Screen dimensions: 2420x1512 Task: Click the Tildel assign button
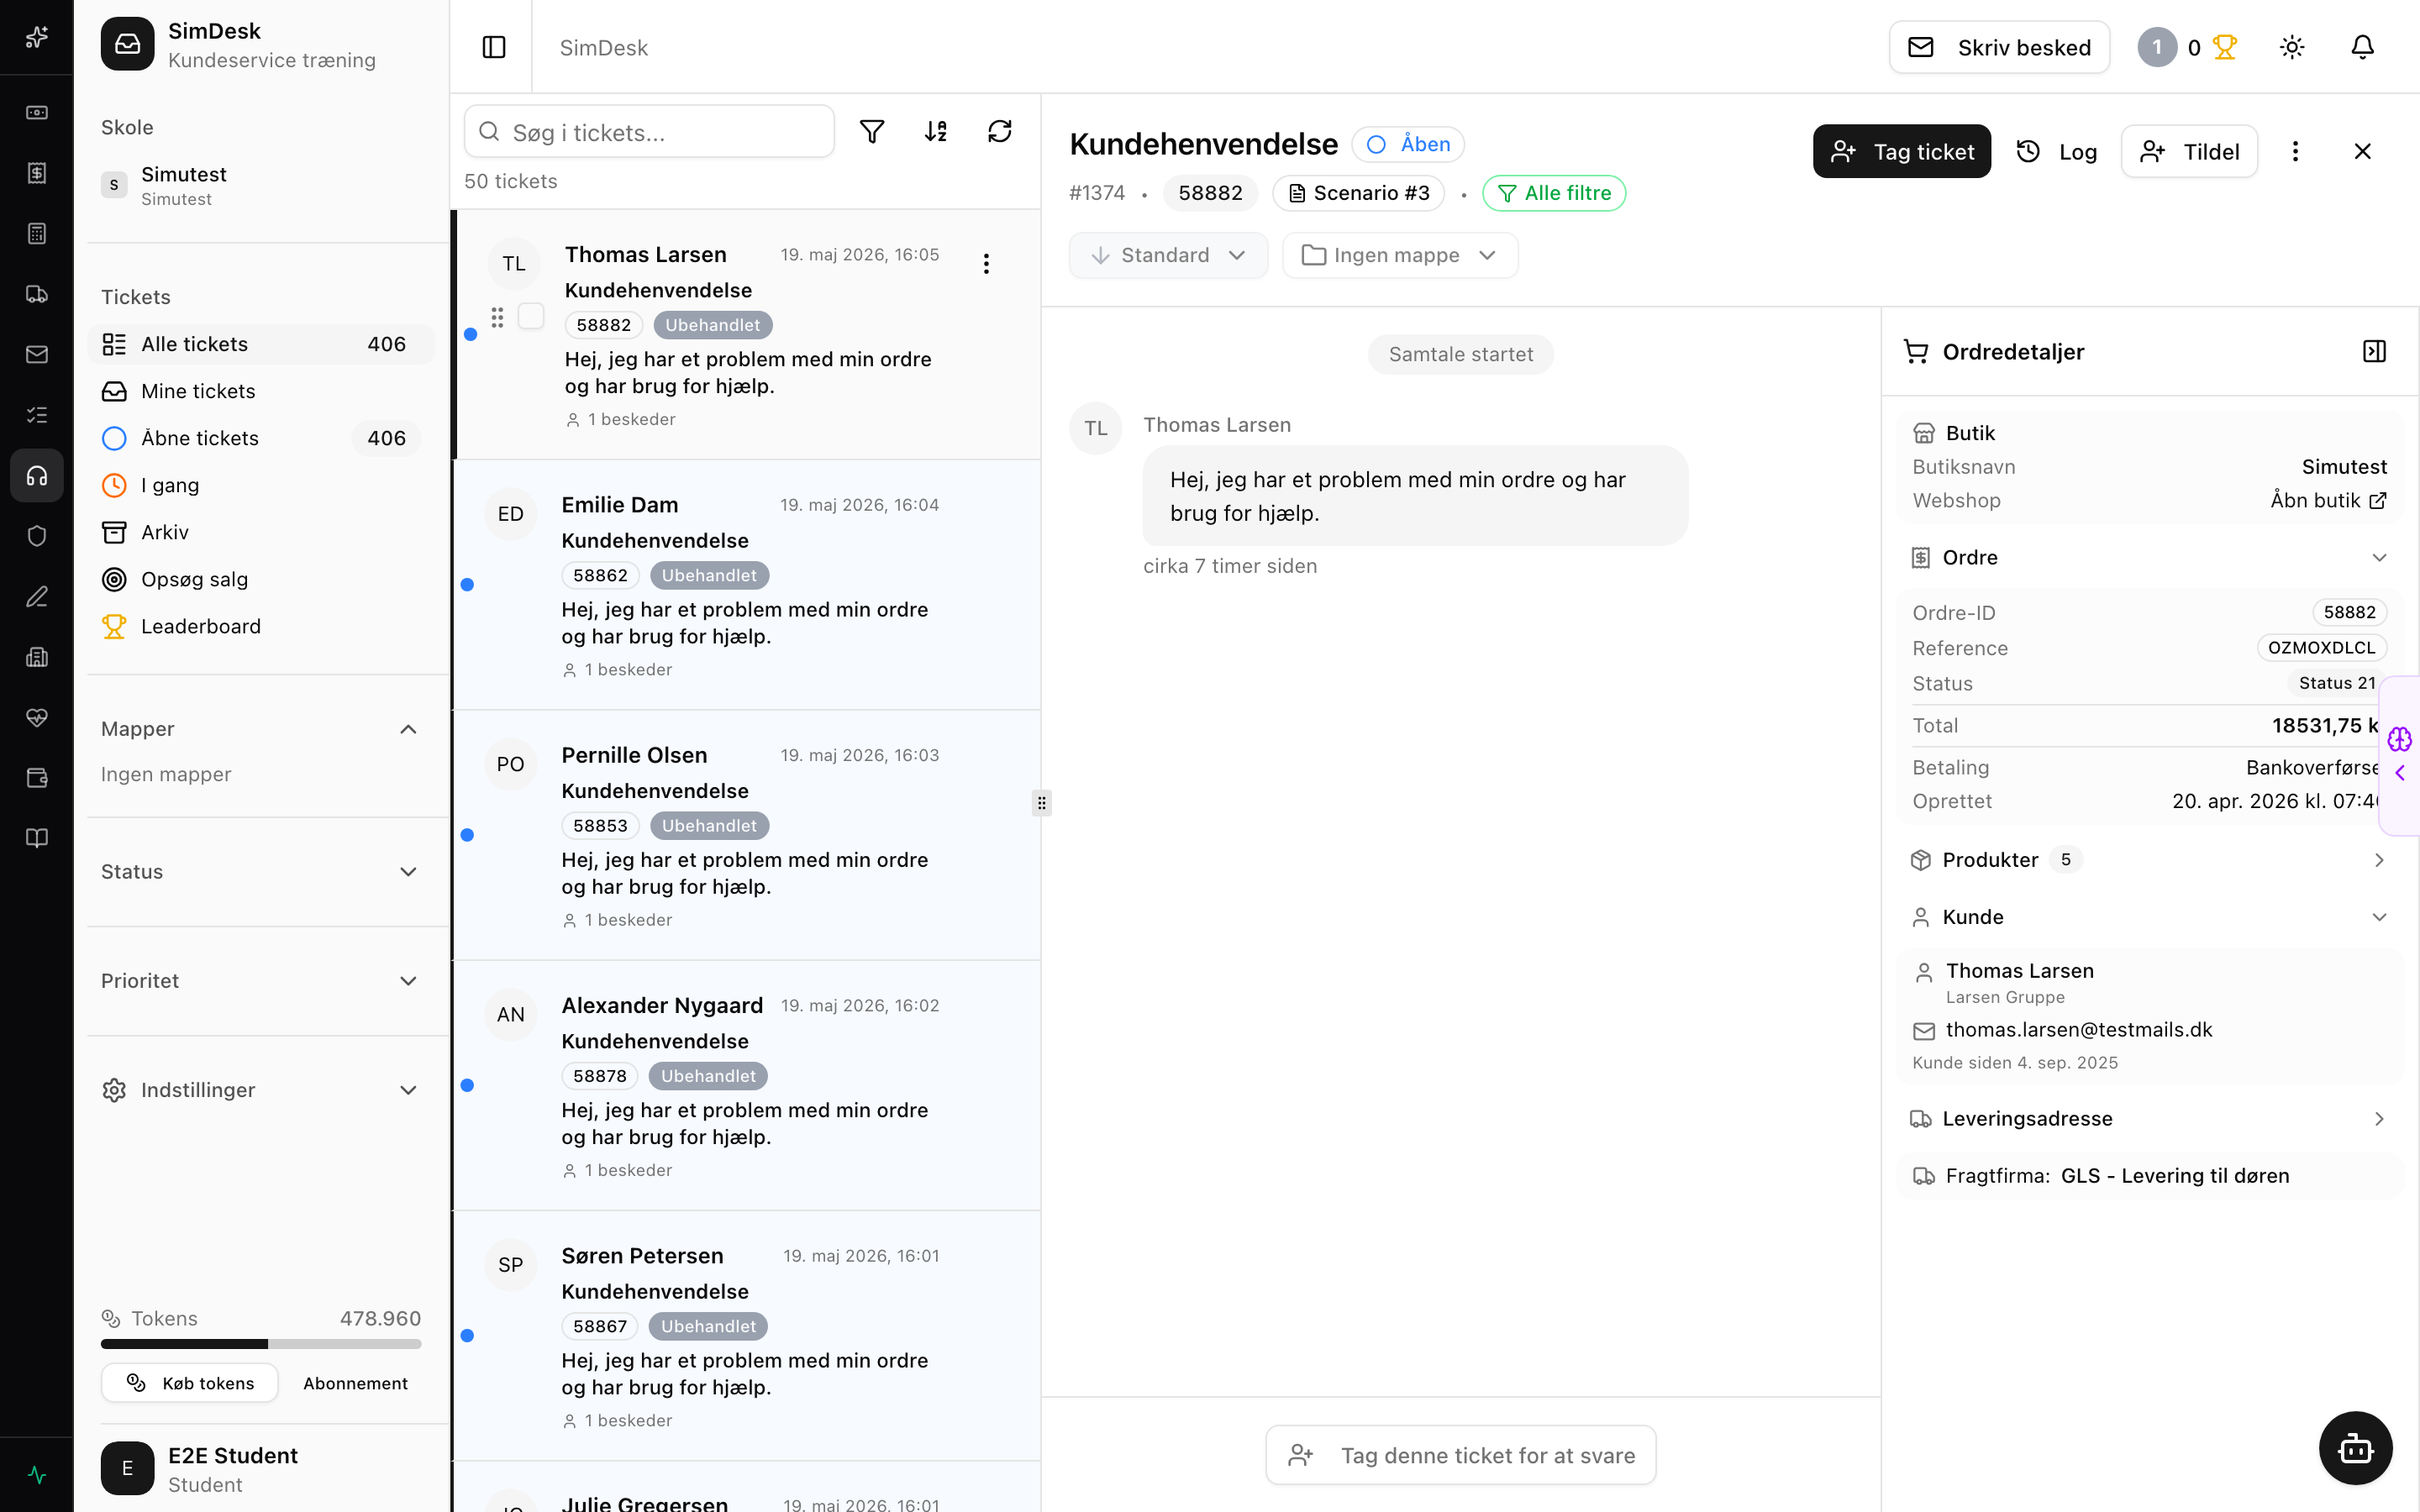pyautogui.click(x=2189, y=151)
